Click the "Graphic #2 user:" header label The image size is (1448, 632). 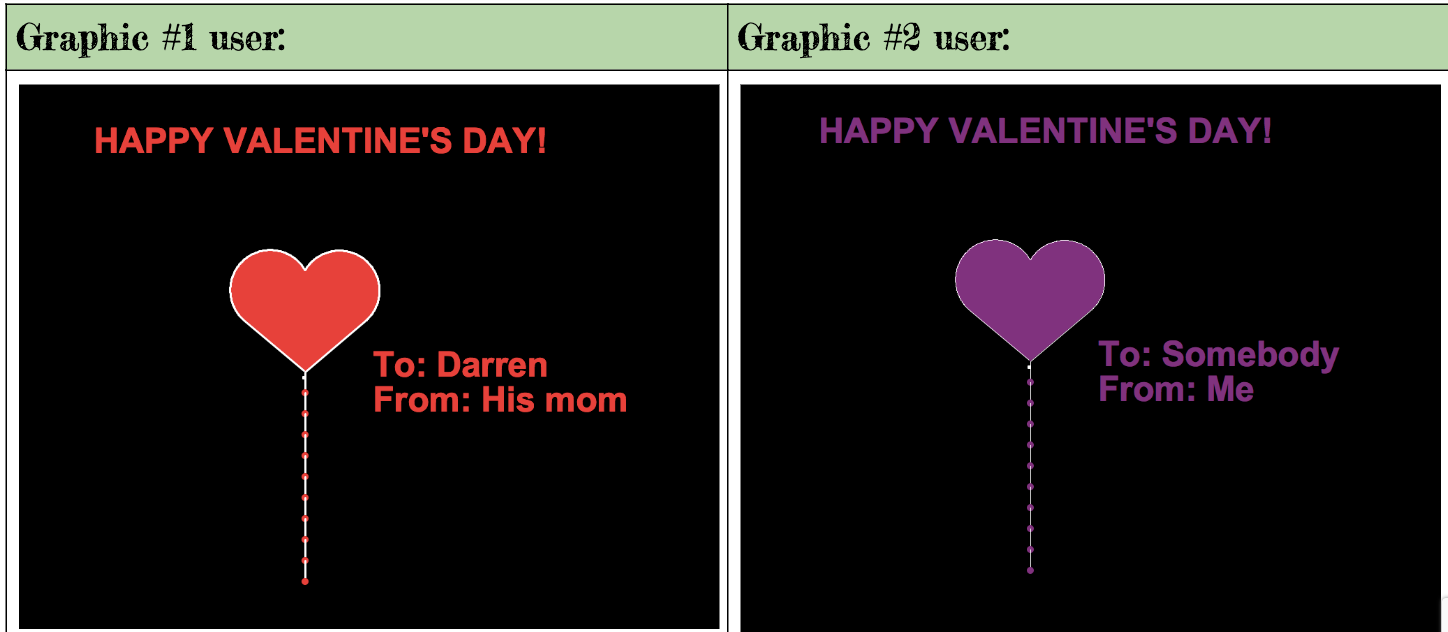click(873, 38)
